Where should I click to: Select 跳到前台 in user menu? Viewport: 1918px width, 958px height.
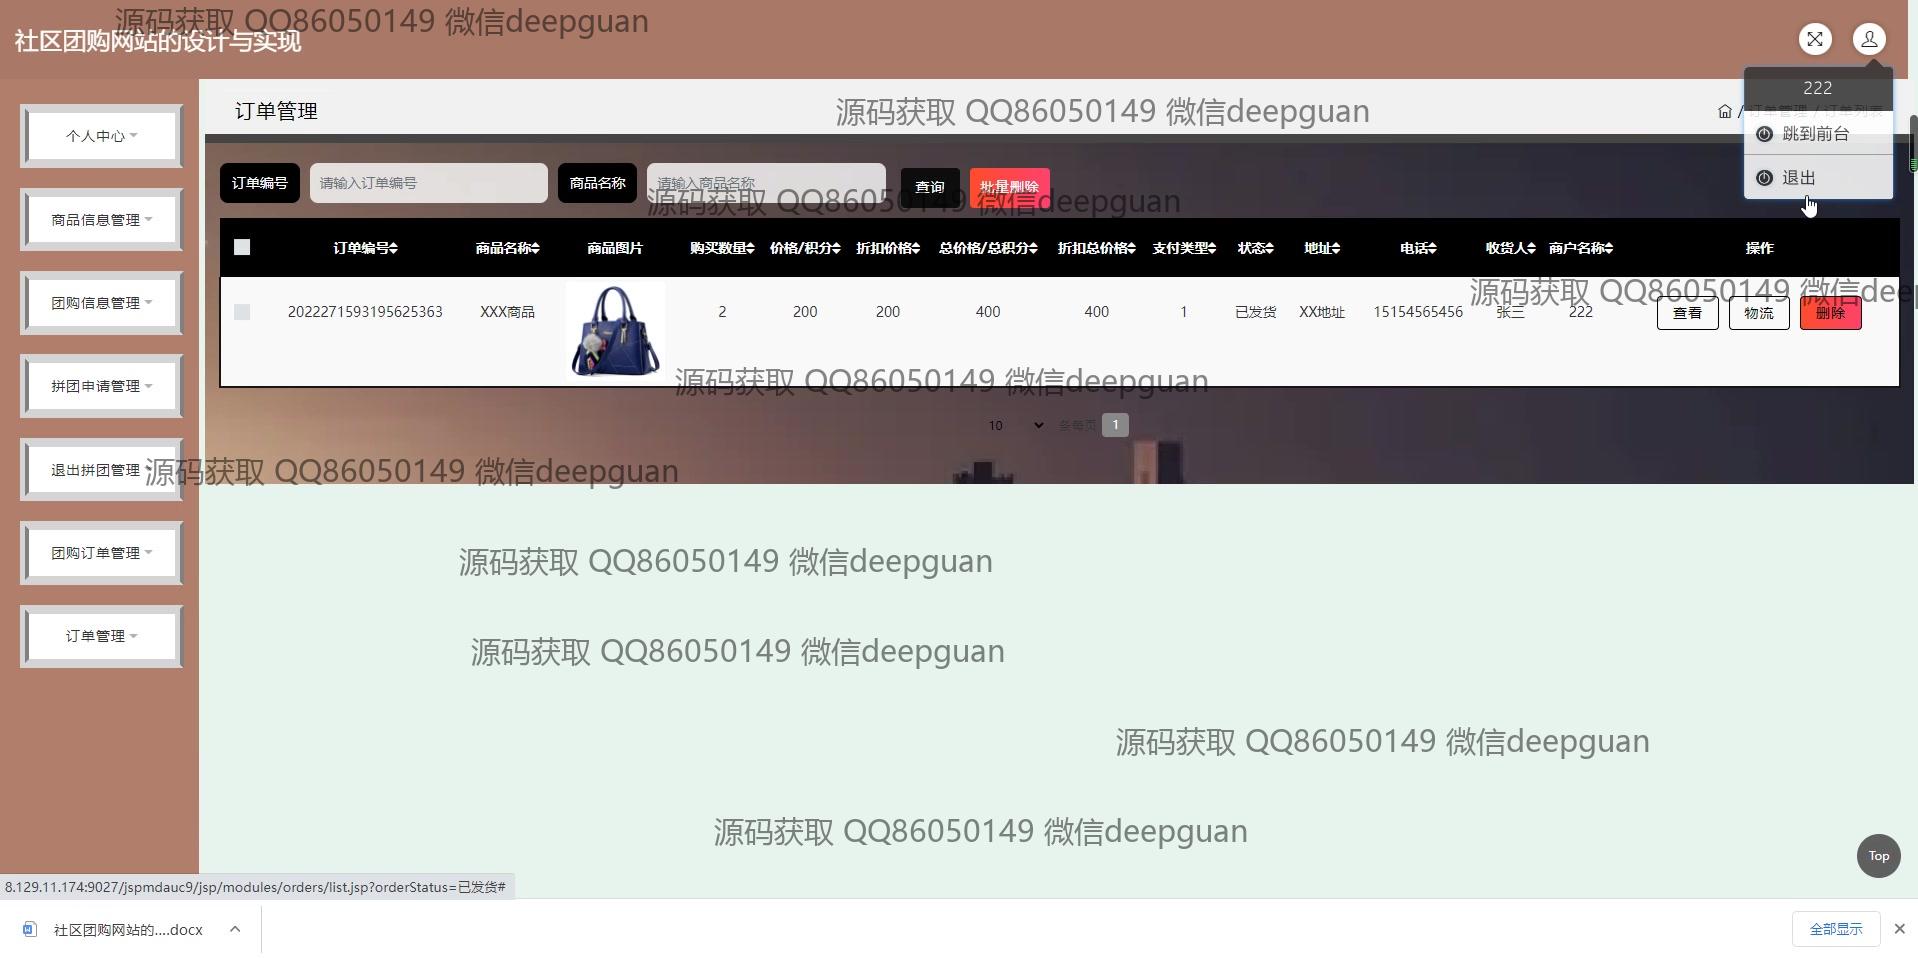click(x=1816, y=134)
